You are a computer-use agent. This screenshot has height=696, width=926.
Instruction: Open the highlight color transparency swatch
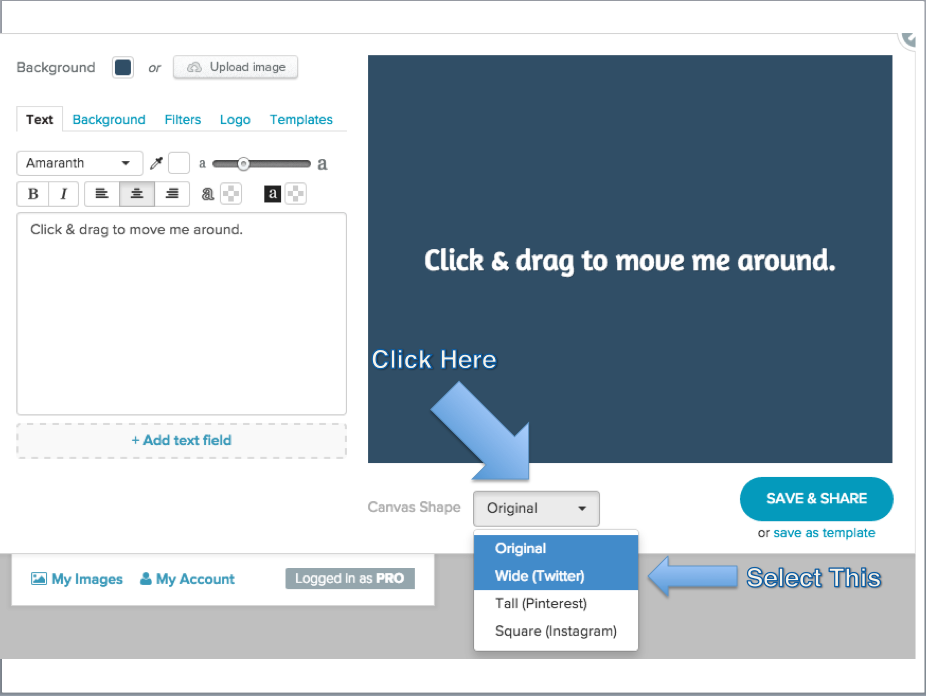point(296,194)
